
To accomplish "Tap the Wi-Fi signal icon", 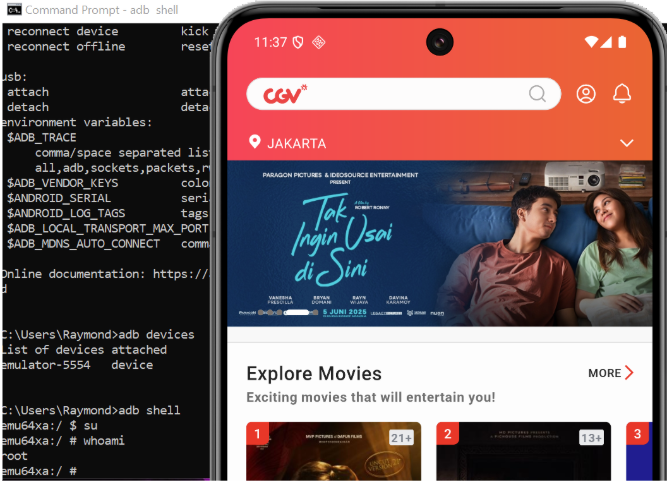I will [591, 42].
